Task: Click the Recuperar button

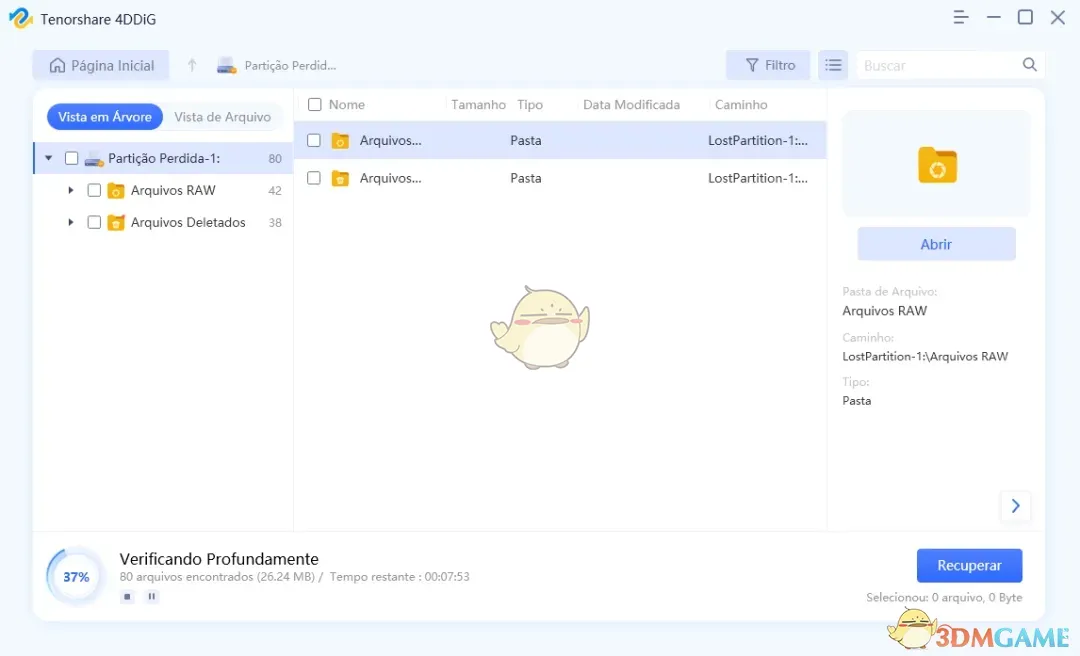Action: pyautogui.click(x=969, y=565)
